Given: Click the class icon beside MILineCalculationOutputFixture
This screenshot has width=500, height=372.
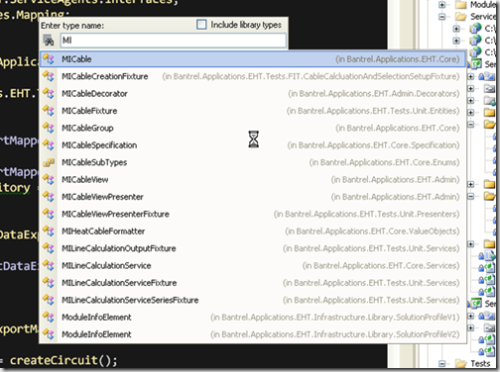Looking at the screenshot, I should pos(49,248).
